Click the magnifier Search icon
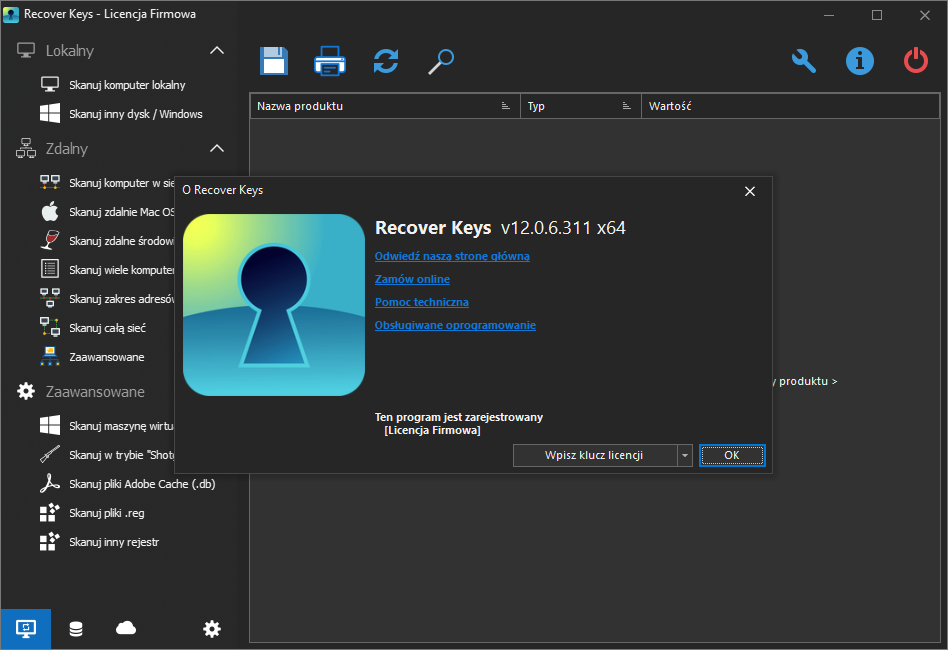 (x=441, y=62)
